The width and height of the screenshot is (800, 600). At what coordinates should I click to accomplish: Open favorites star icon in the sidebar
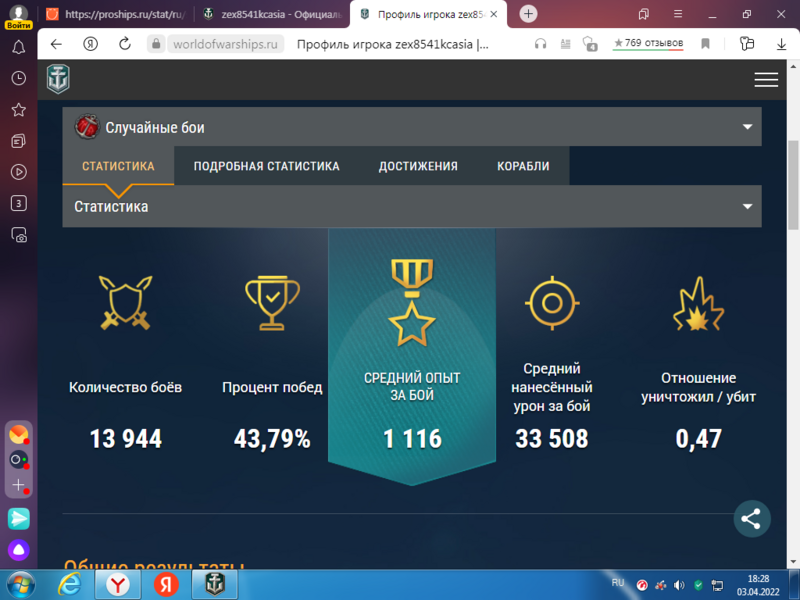coord(19,109)
